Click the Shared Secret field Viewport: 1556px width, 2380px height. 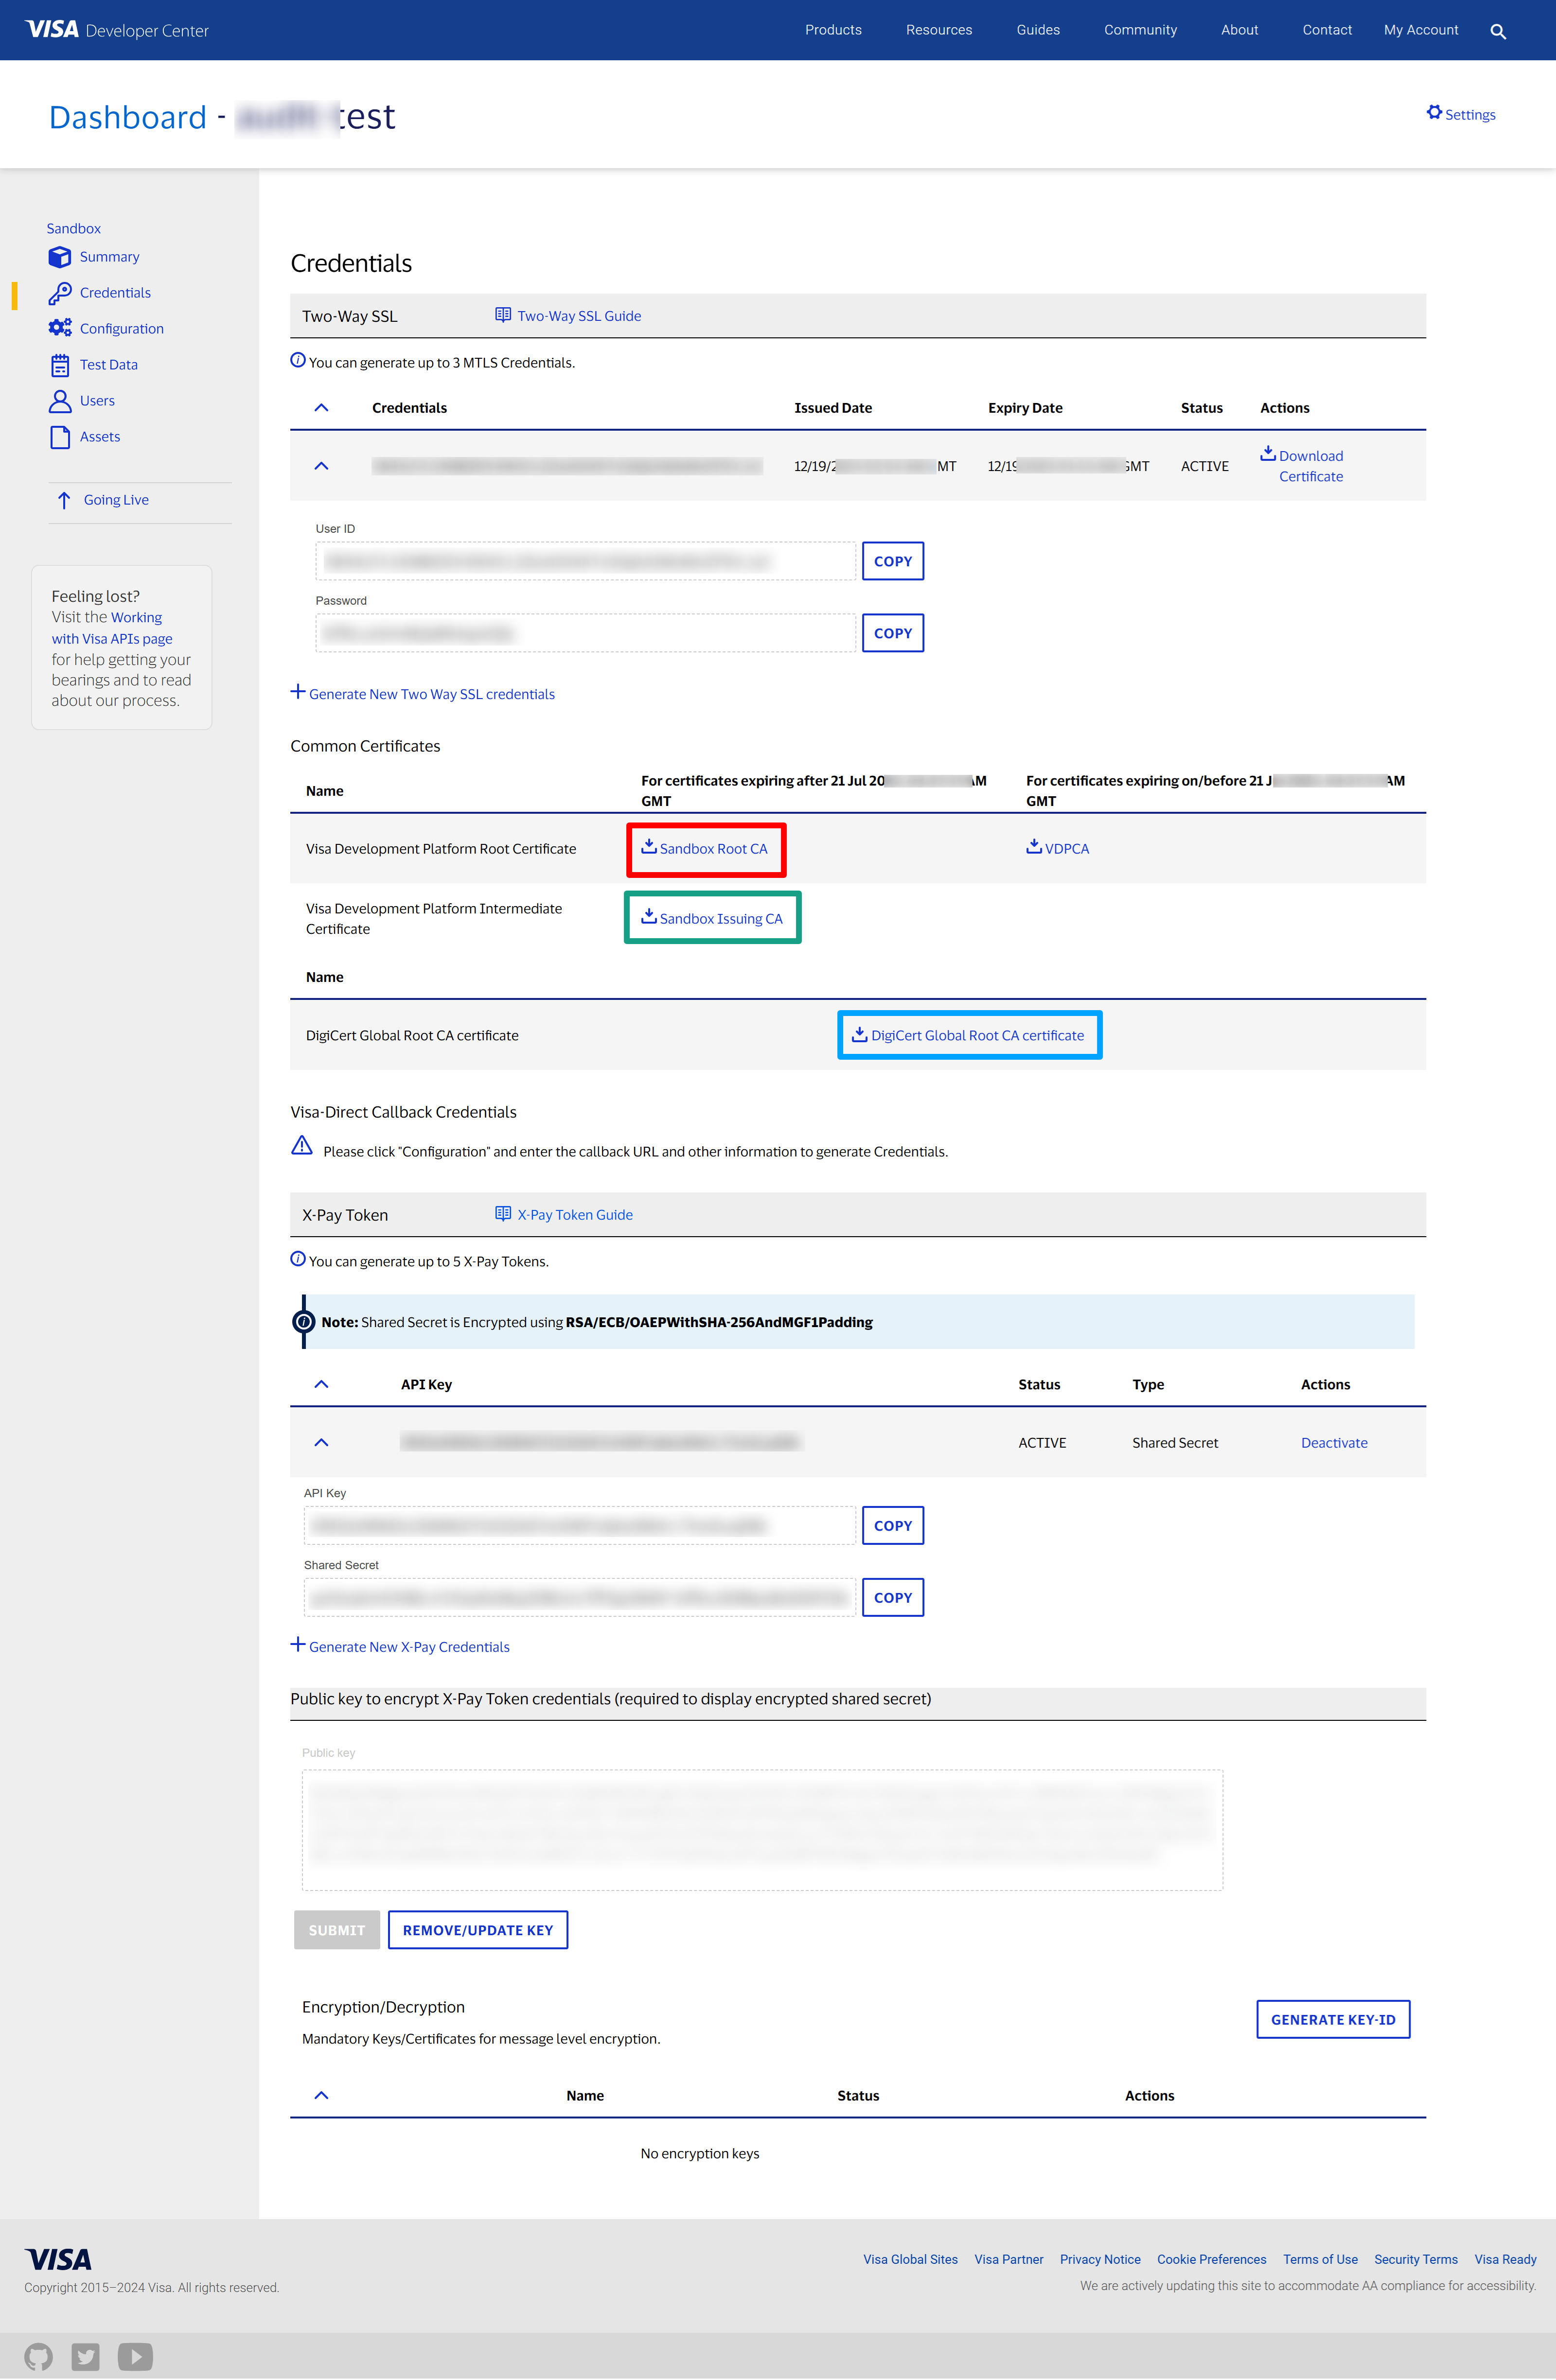point(580,1598)
